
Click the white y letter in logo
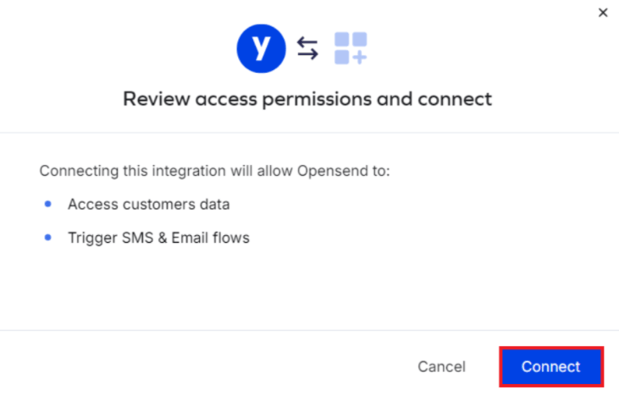[261, 48]
